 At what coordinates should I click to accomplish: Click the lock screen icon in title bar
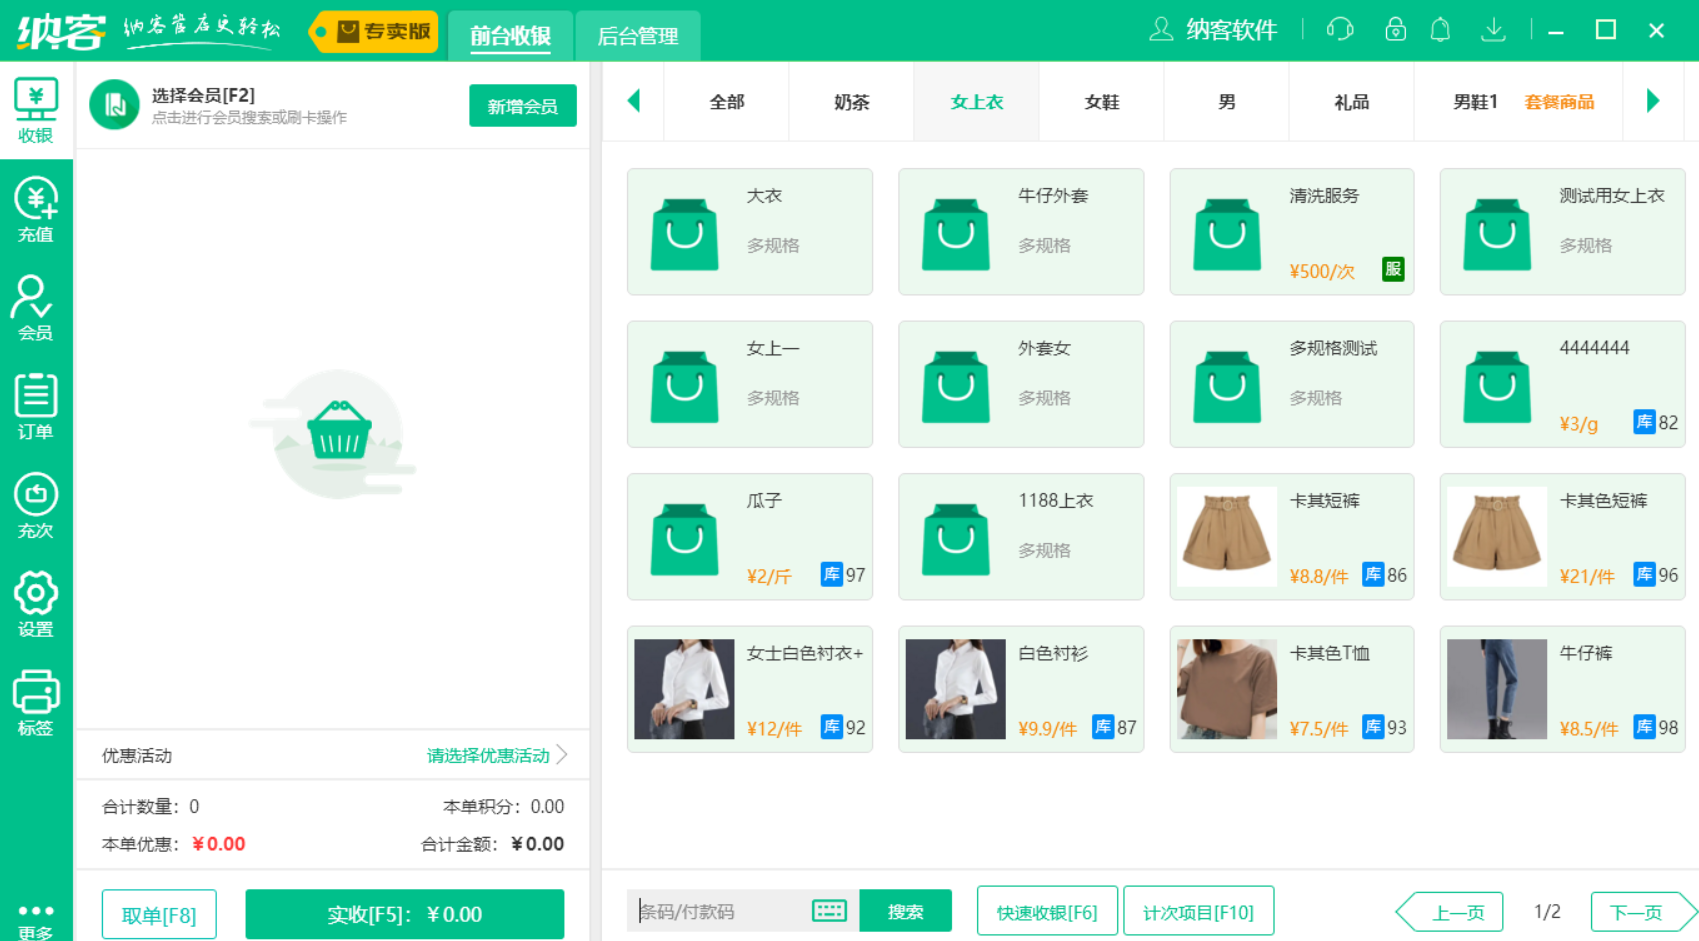tap(1394, 30)
